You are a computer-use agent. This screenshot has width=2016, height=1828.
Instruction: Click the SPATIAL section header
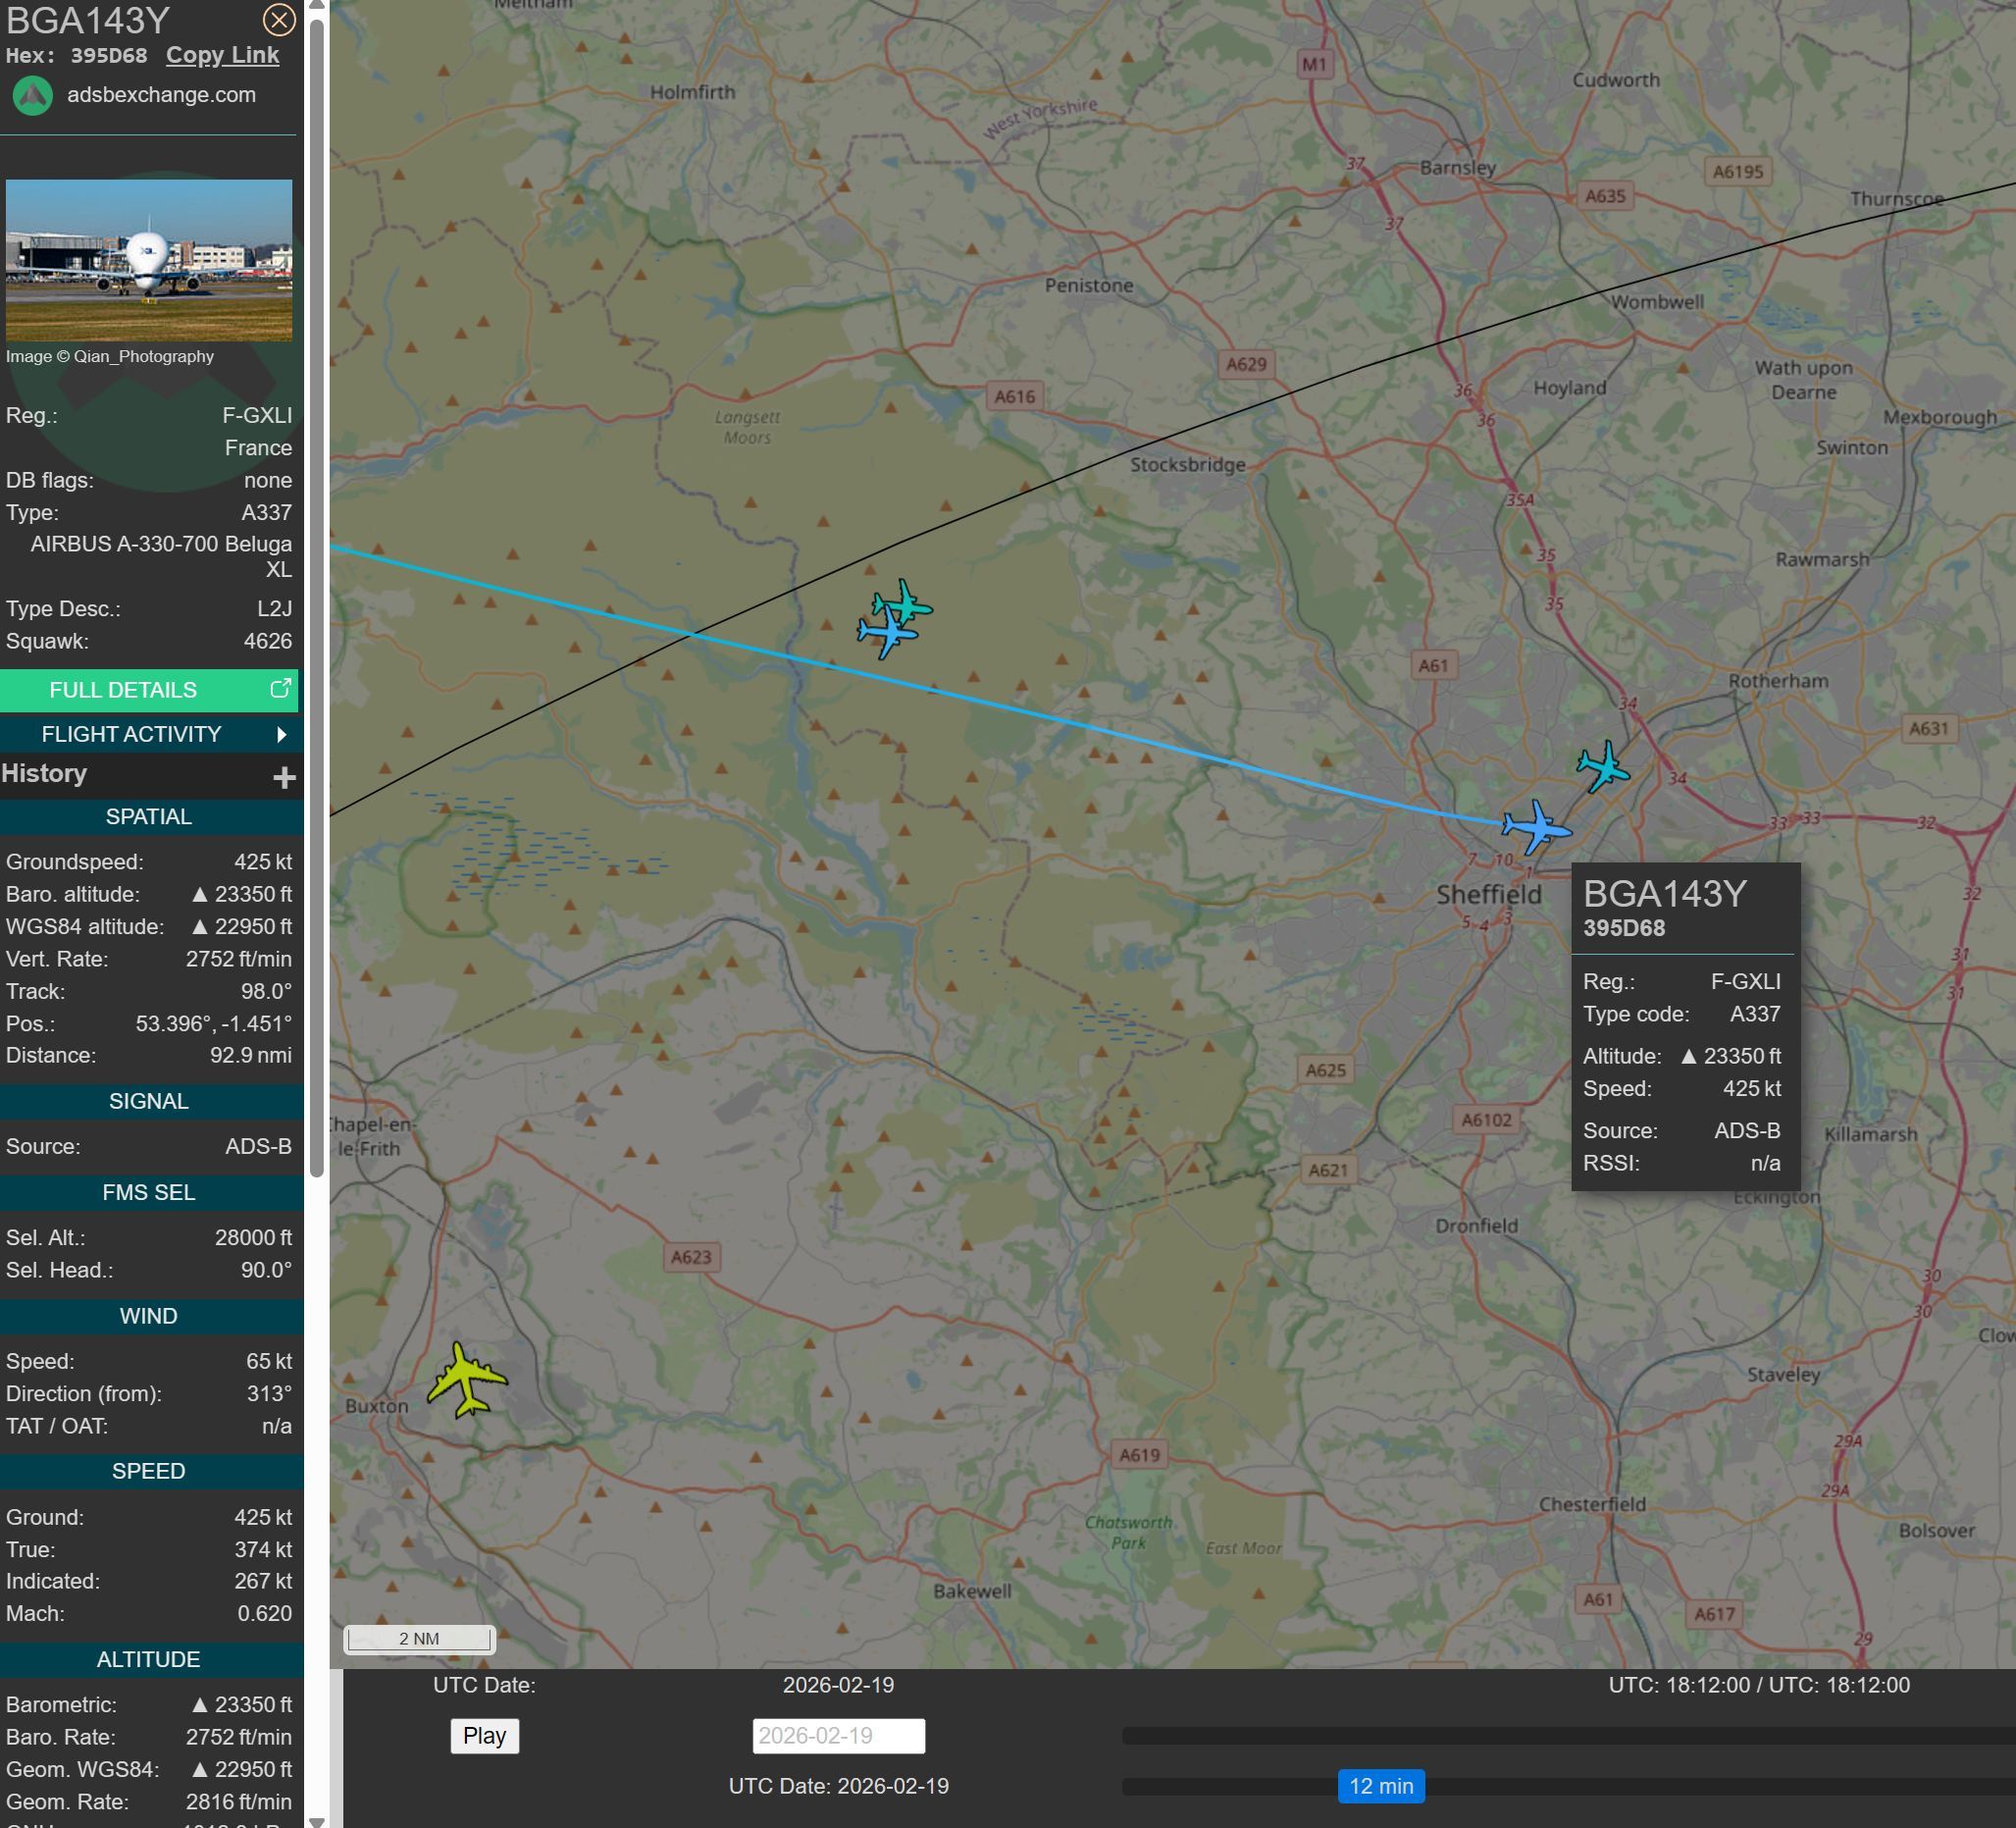tap(149, 817)
